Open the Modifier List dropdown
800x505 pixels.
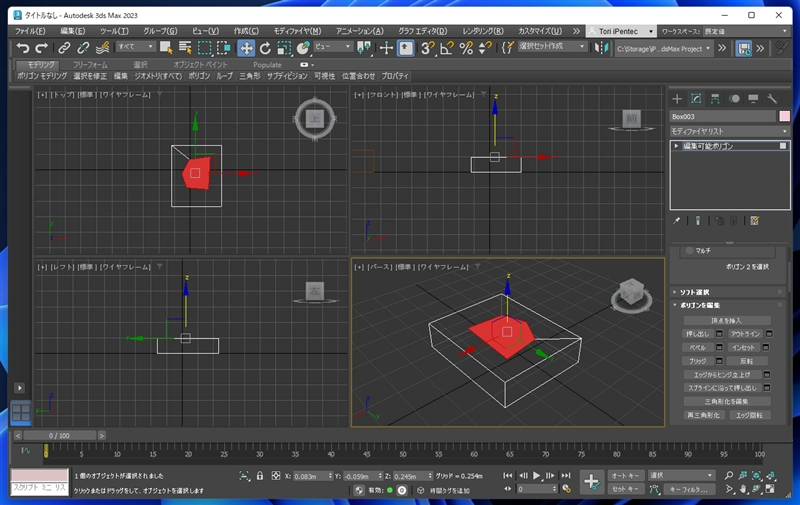tap(730, 131)
